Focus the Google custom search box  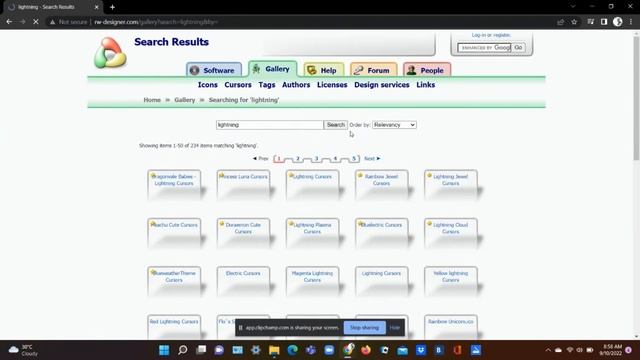pos(484,48)
